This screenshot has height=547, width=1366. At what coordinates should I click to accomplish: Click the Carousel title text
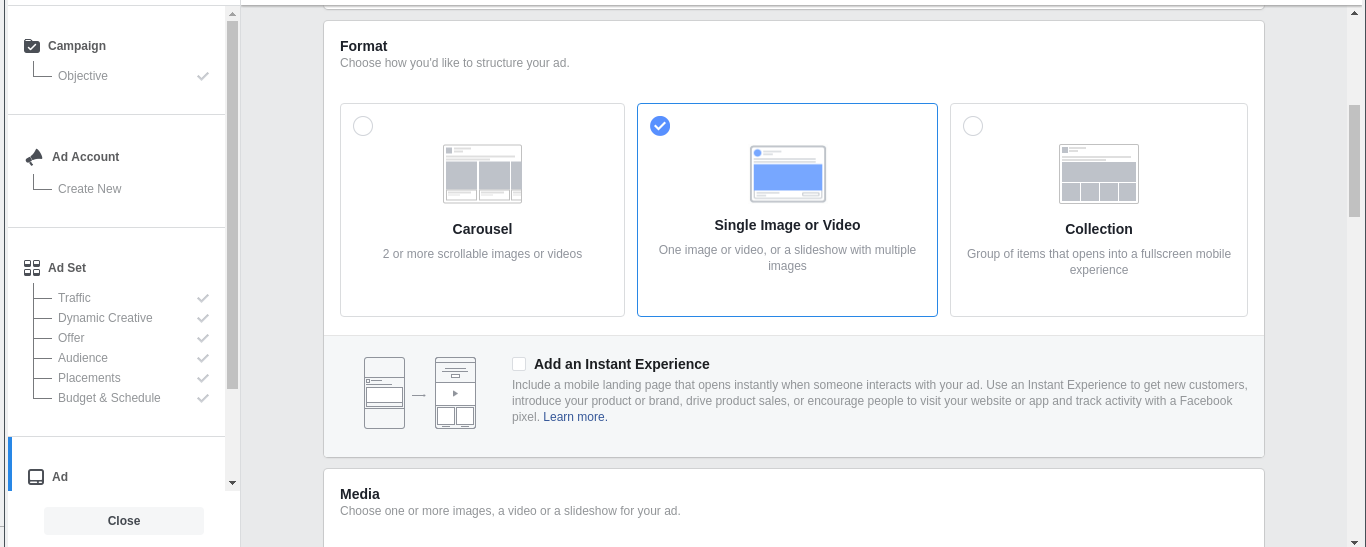click(482, 229)
